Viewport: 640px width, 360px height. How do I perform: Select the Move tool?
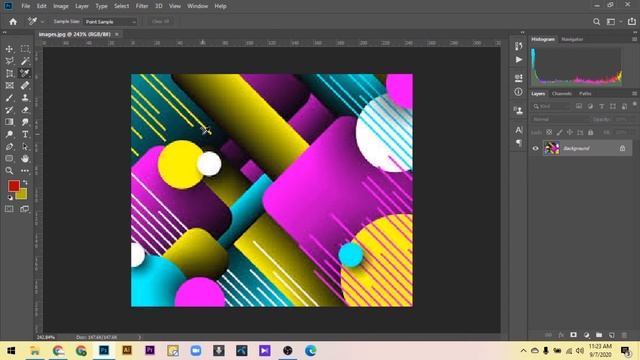point(9,49)
